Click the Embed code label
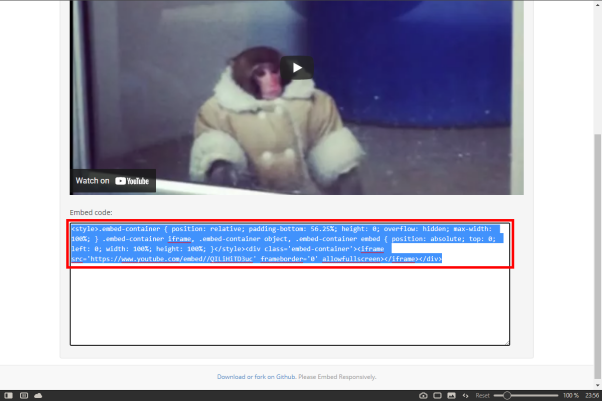 tap(91, 212)
